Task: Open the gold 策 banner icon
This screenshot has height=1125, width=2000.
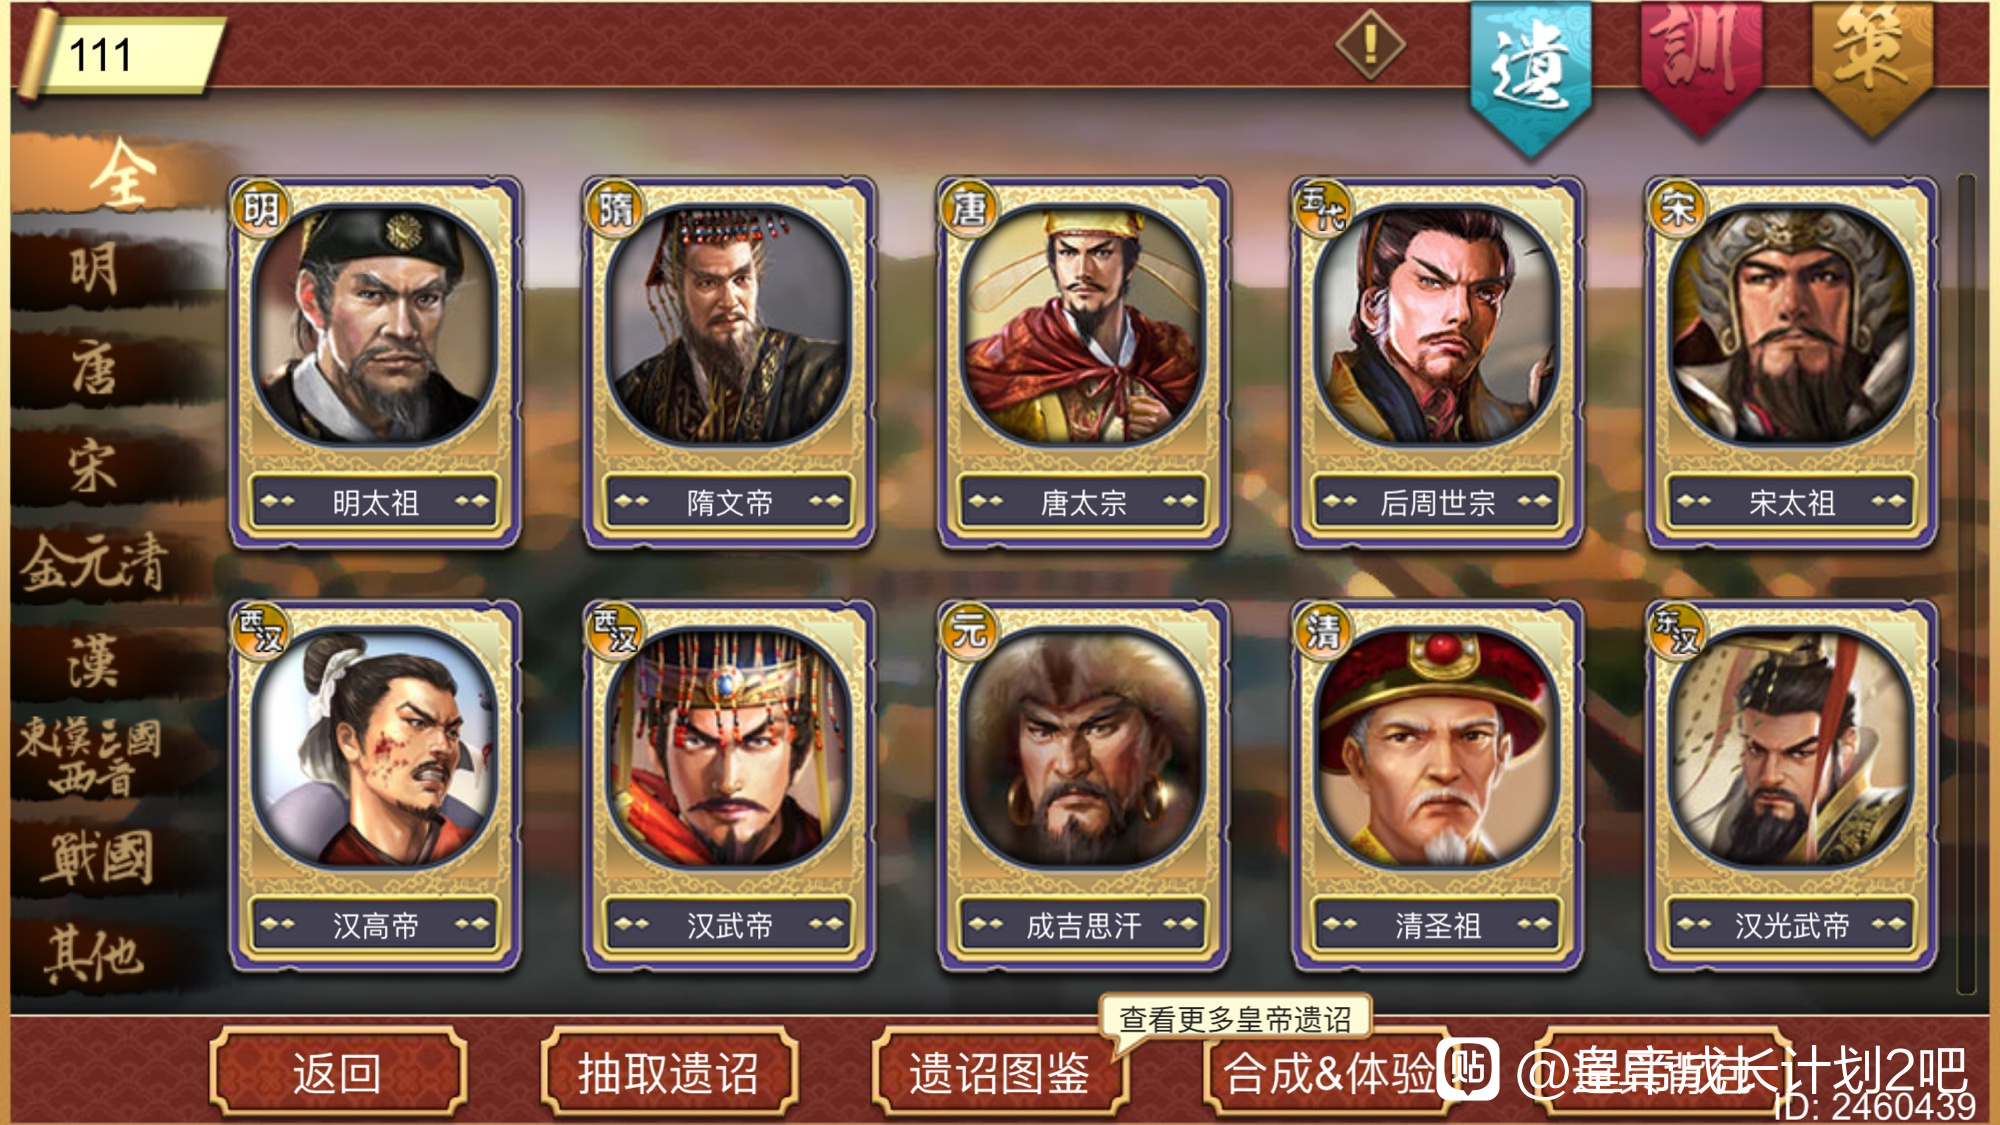Action: coord(1872,65)
